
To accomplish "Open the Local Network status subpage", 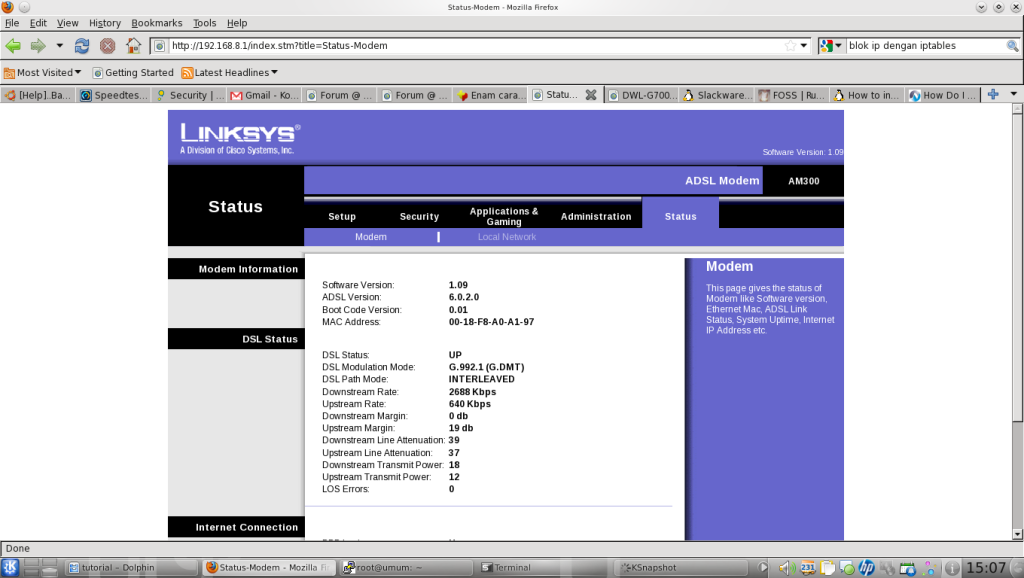I will [x=507, y=237].
